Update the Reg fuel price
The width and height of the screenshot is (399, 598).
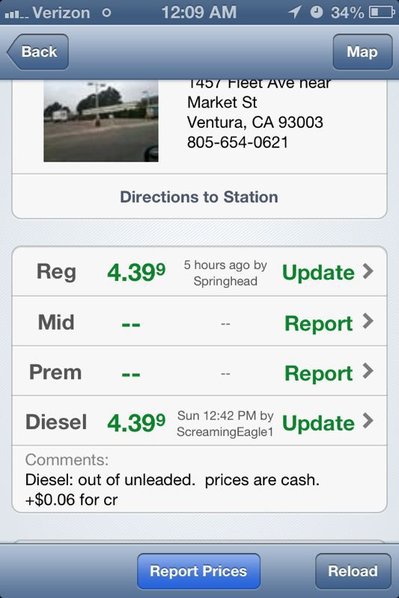[318, 272]
